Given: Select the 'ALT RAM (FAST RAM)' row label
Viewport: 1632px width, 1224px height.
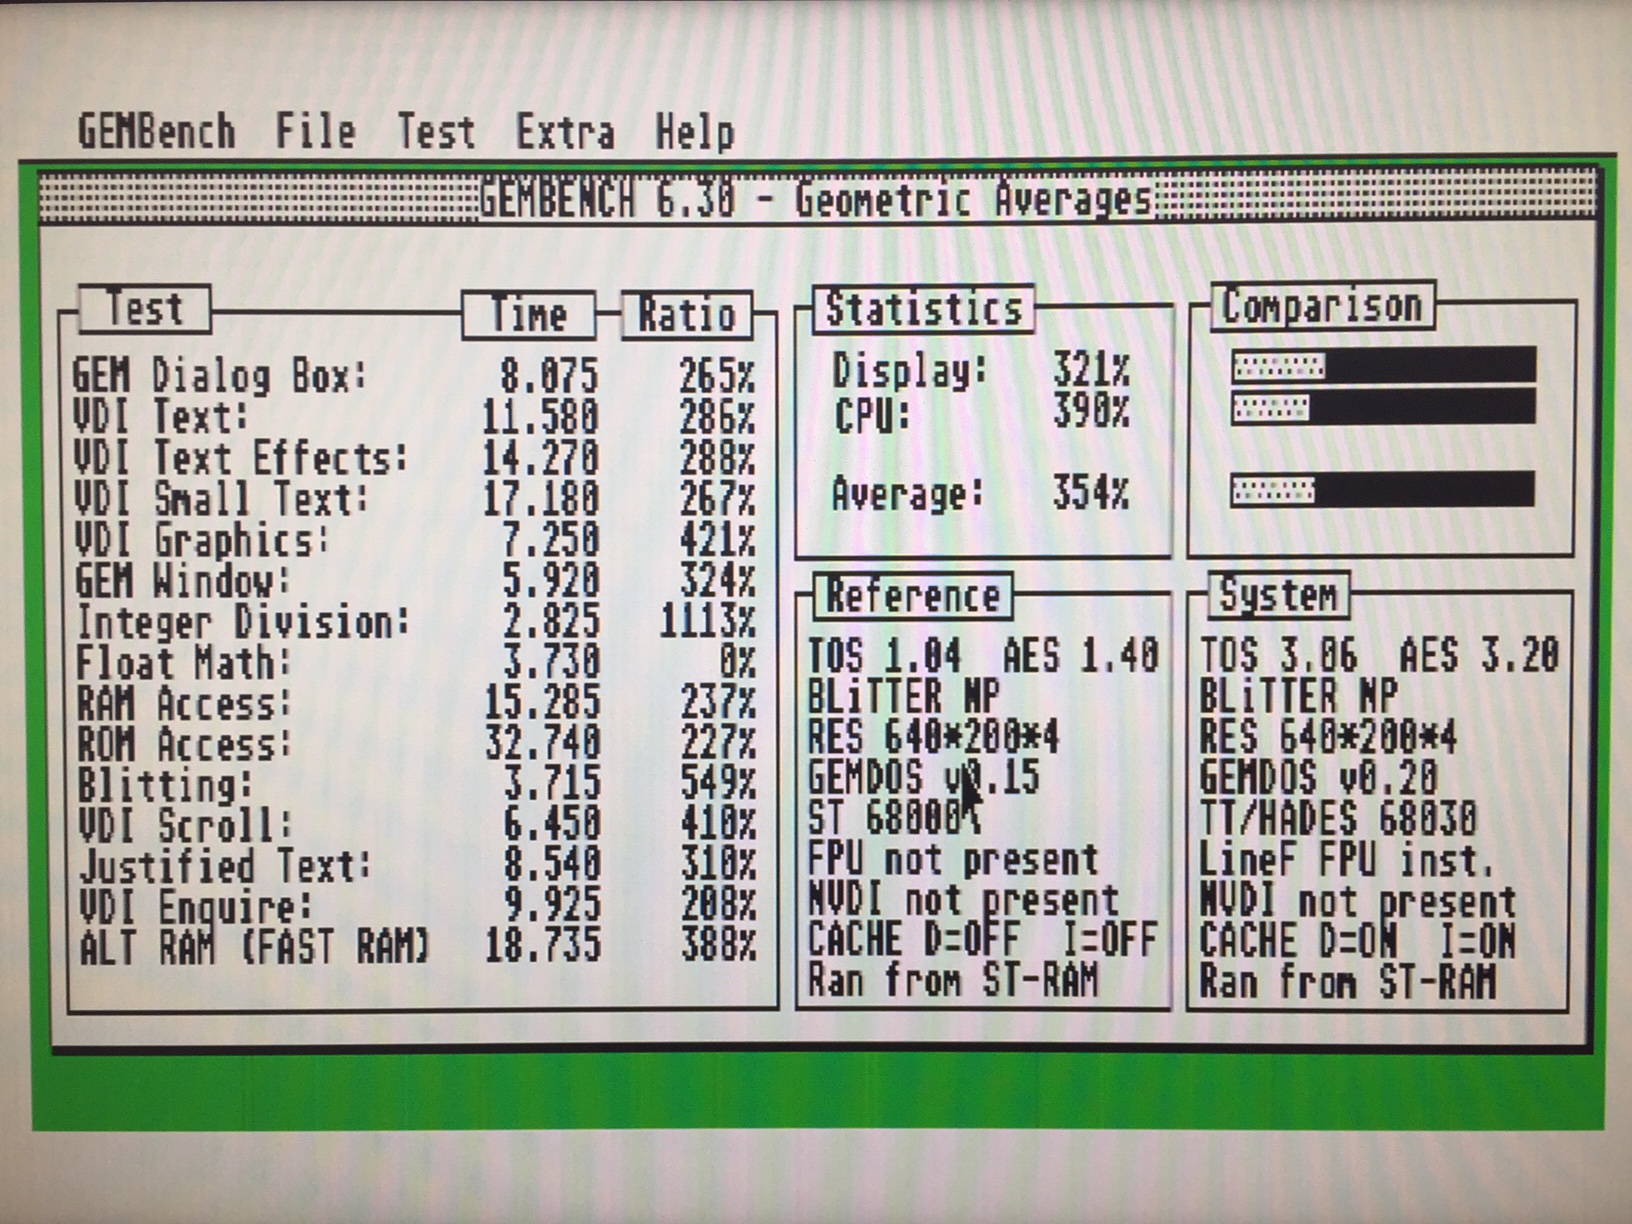Looking at the screenshot, I should [x=255, y=947].
